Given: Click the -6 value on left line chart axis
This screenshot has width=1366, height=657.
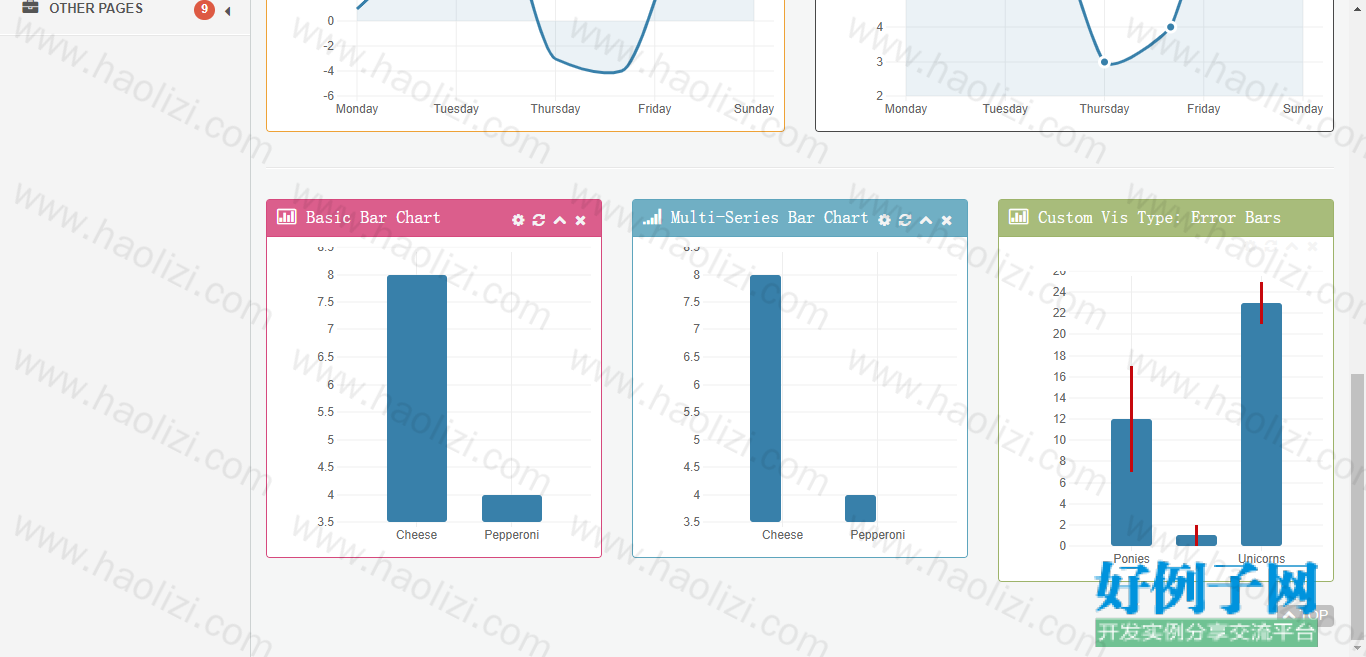Looking at the screenshot, I should 328,96.
